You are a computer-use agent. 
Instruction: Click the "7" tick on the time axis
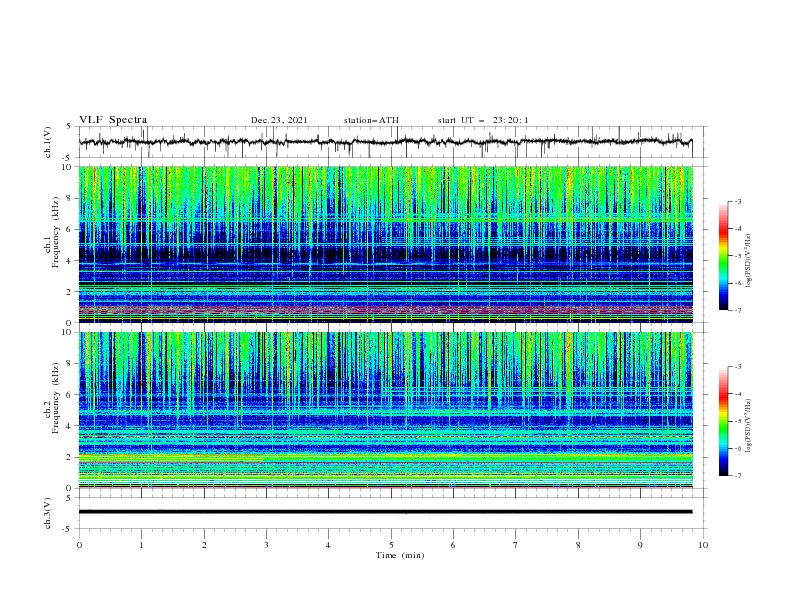(x=516, y=545)
